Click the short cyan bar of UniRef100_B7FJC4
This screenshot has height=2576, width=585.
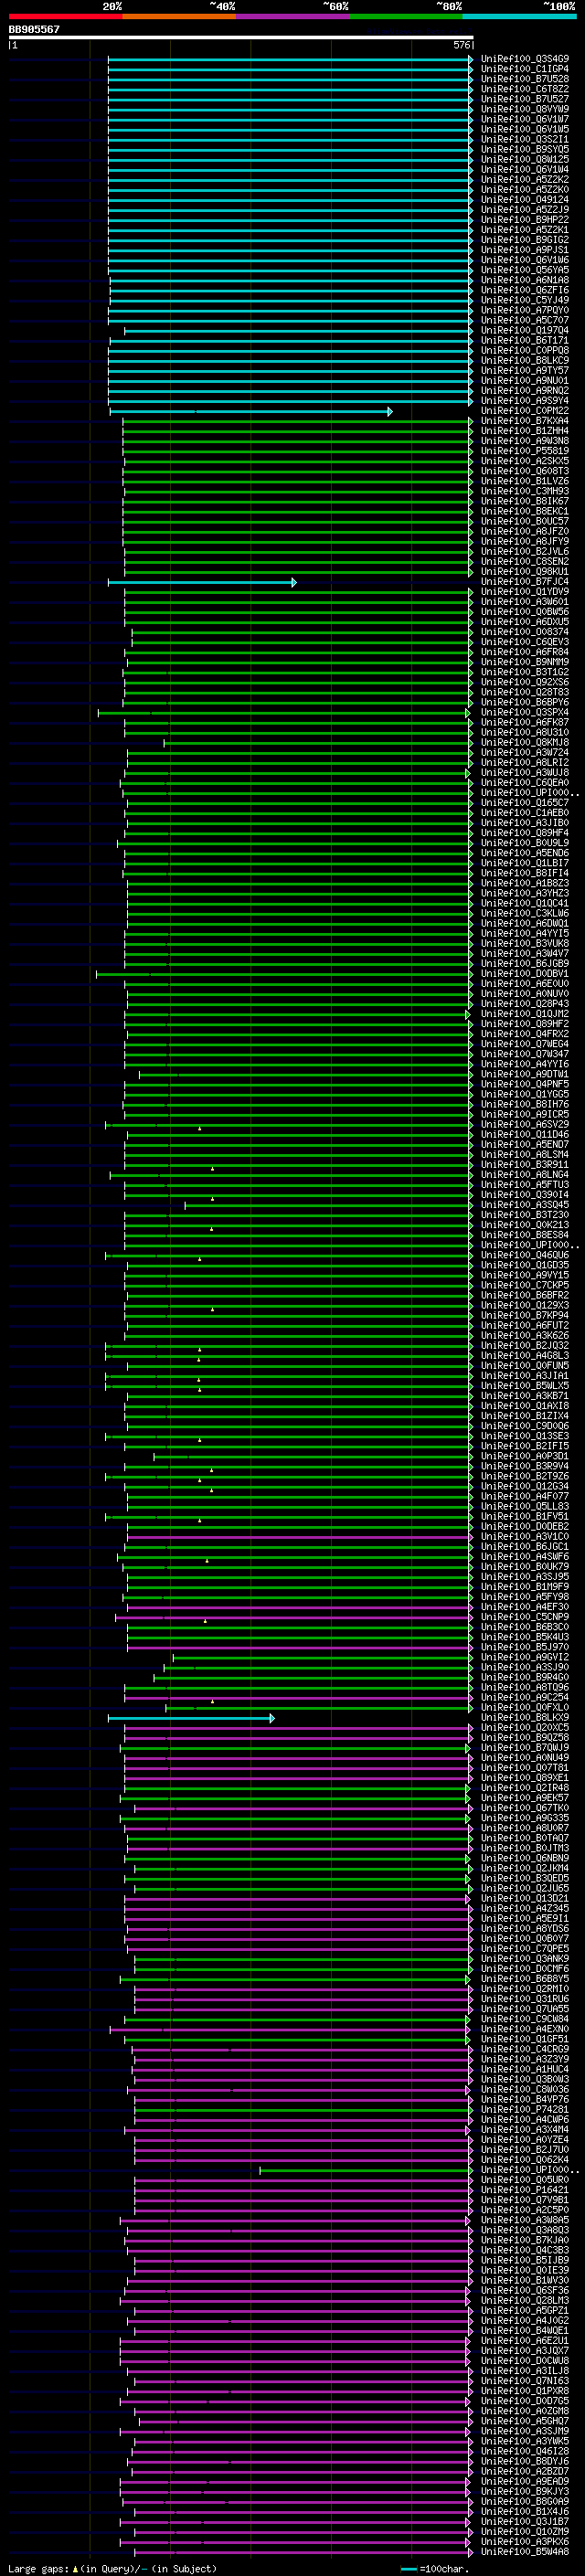tap(202, 582)
